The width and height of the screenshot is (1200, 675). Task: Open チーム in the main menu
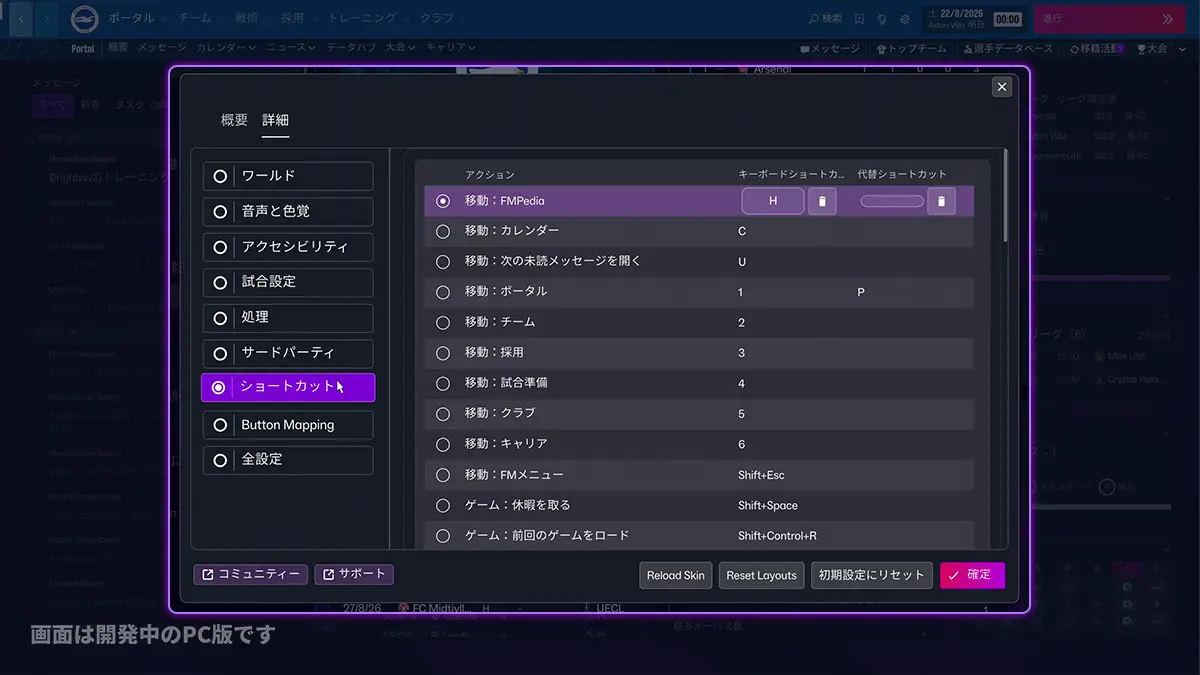195,18
